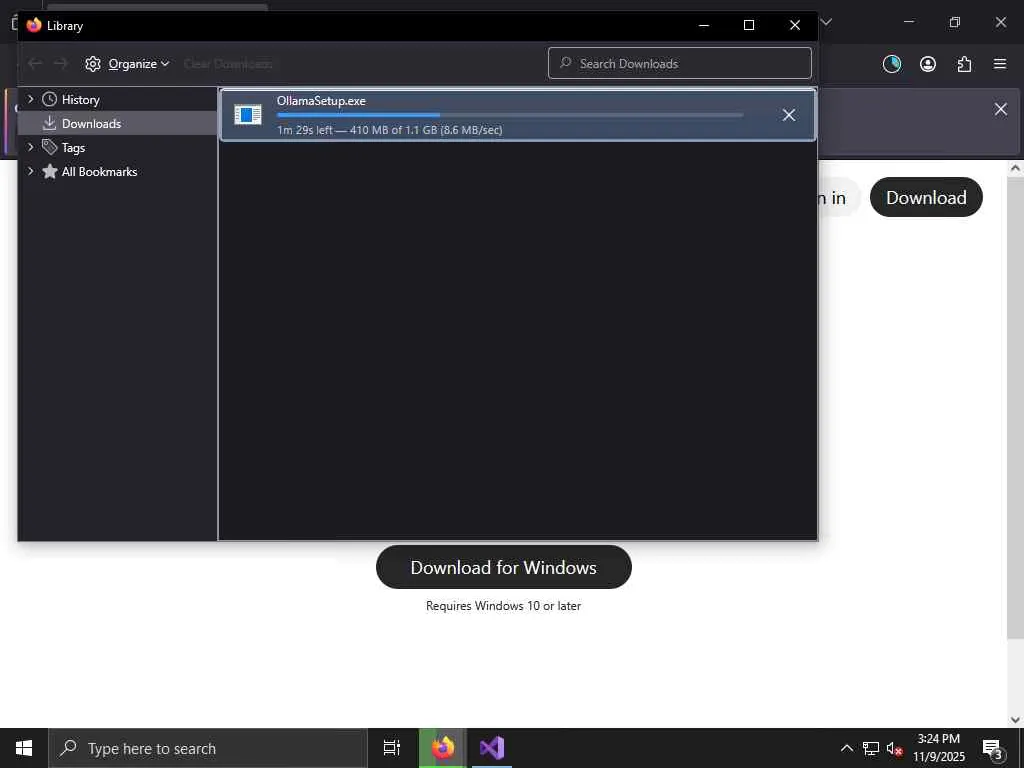Viewport: 1024px width, 768px height.
Task: Select the OllamaSetup.exe download entry
Action: pos(518,115)
